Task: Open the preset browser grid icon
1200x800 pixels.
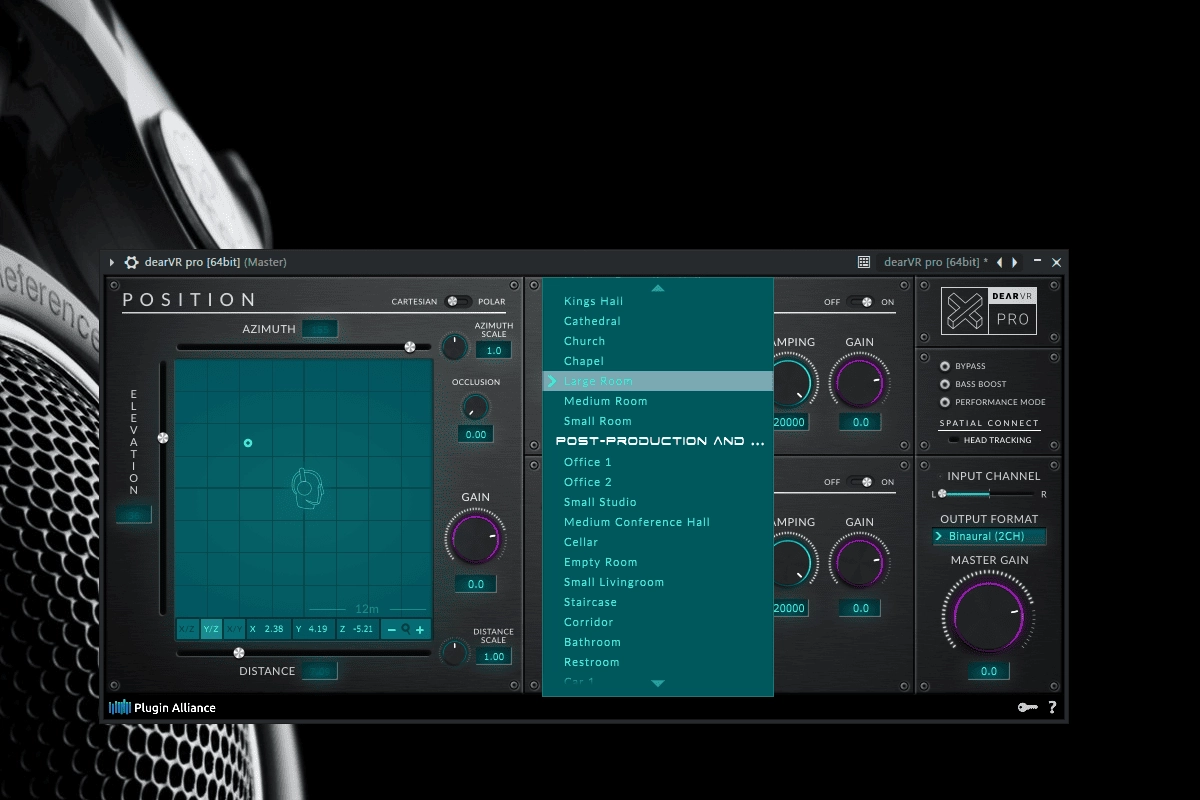Action: [864, 262]
